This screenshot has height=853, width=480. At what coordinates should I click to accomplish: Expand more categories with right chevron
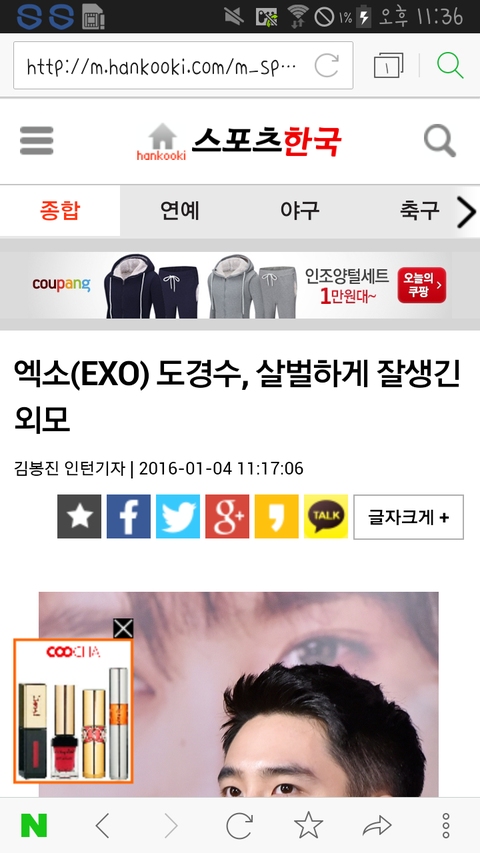tap(466, 212)
